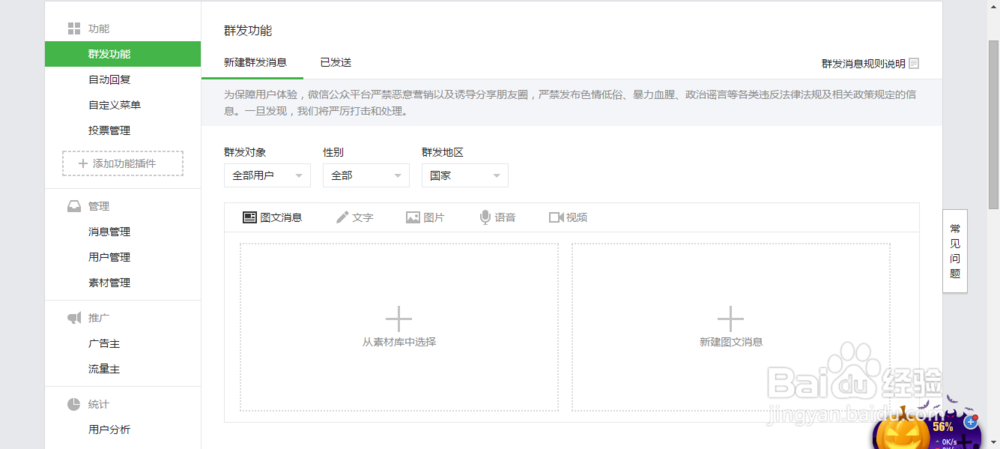Click the 统计 section header text
This screenshot has height=449, width=1000.
99,404
